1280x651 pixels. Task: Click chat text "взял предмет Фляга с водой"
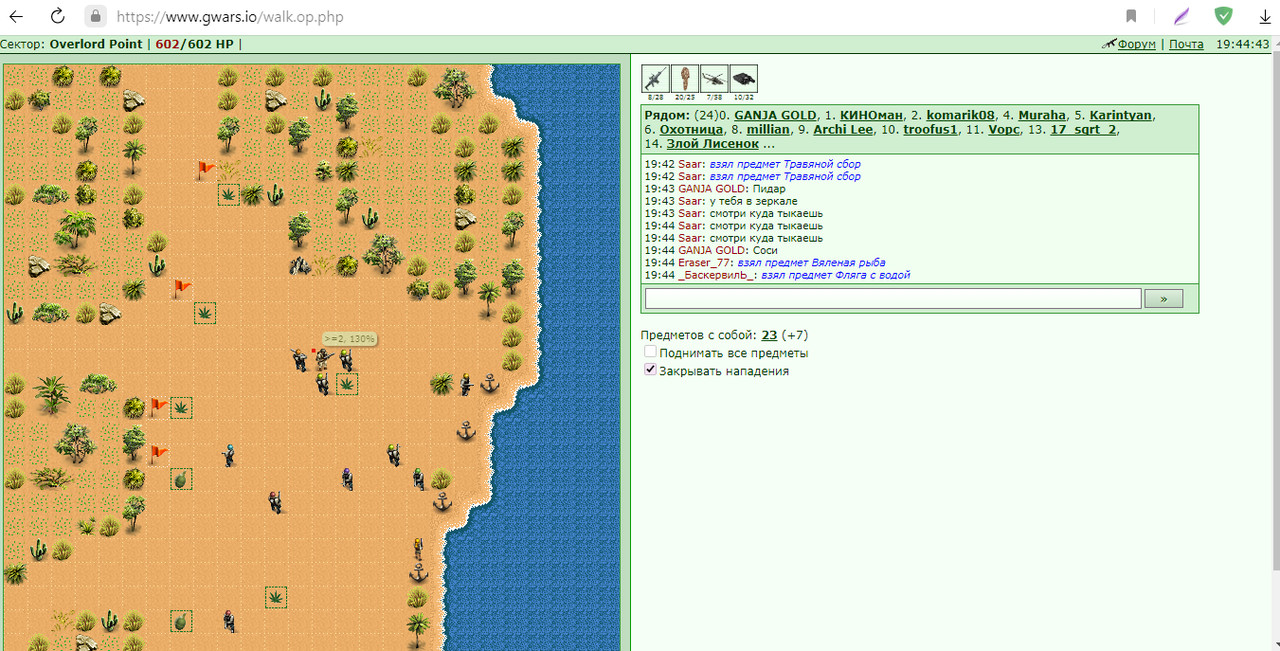click(x=836, y=275)
